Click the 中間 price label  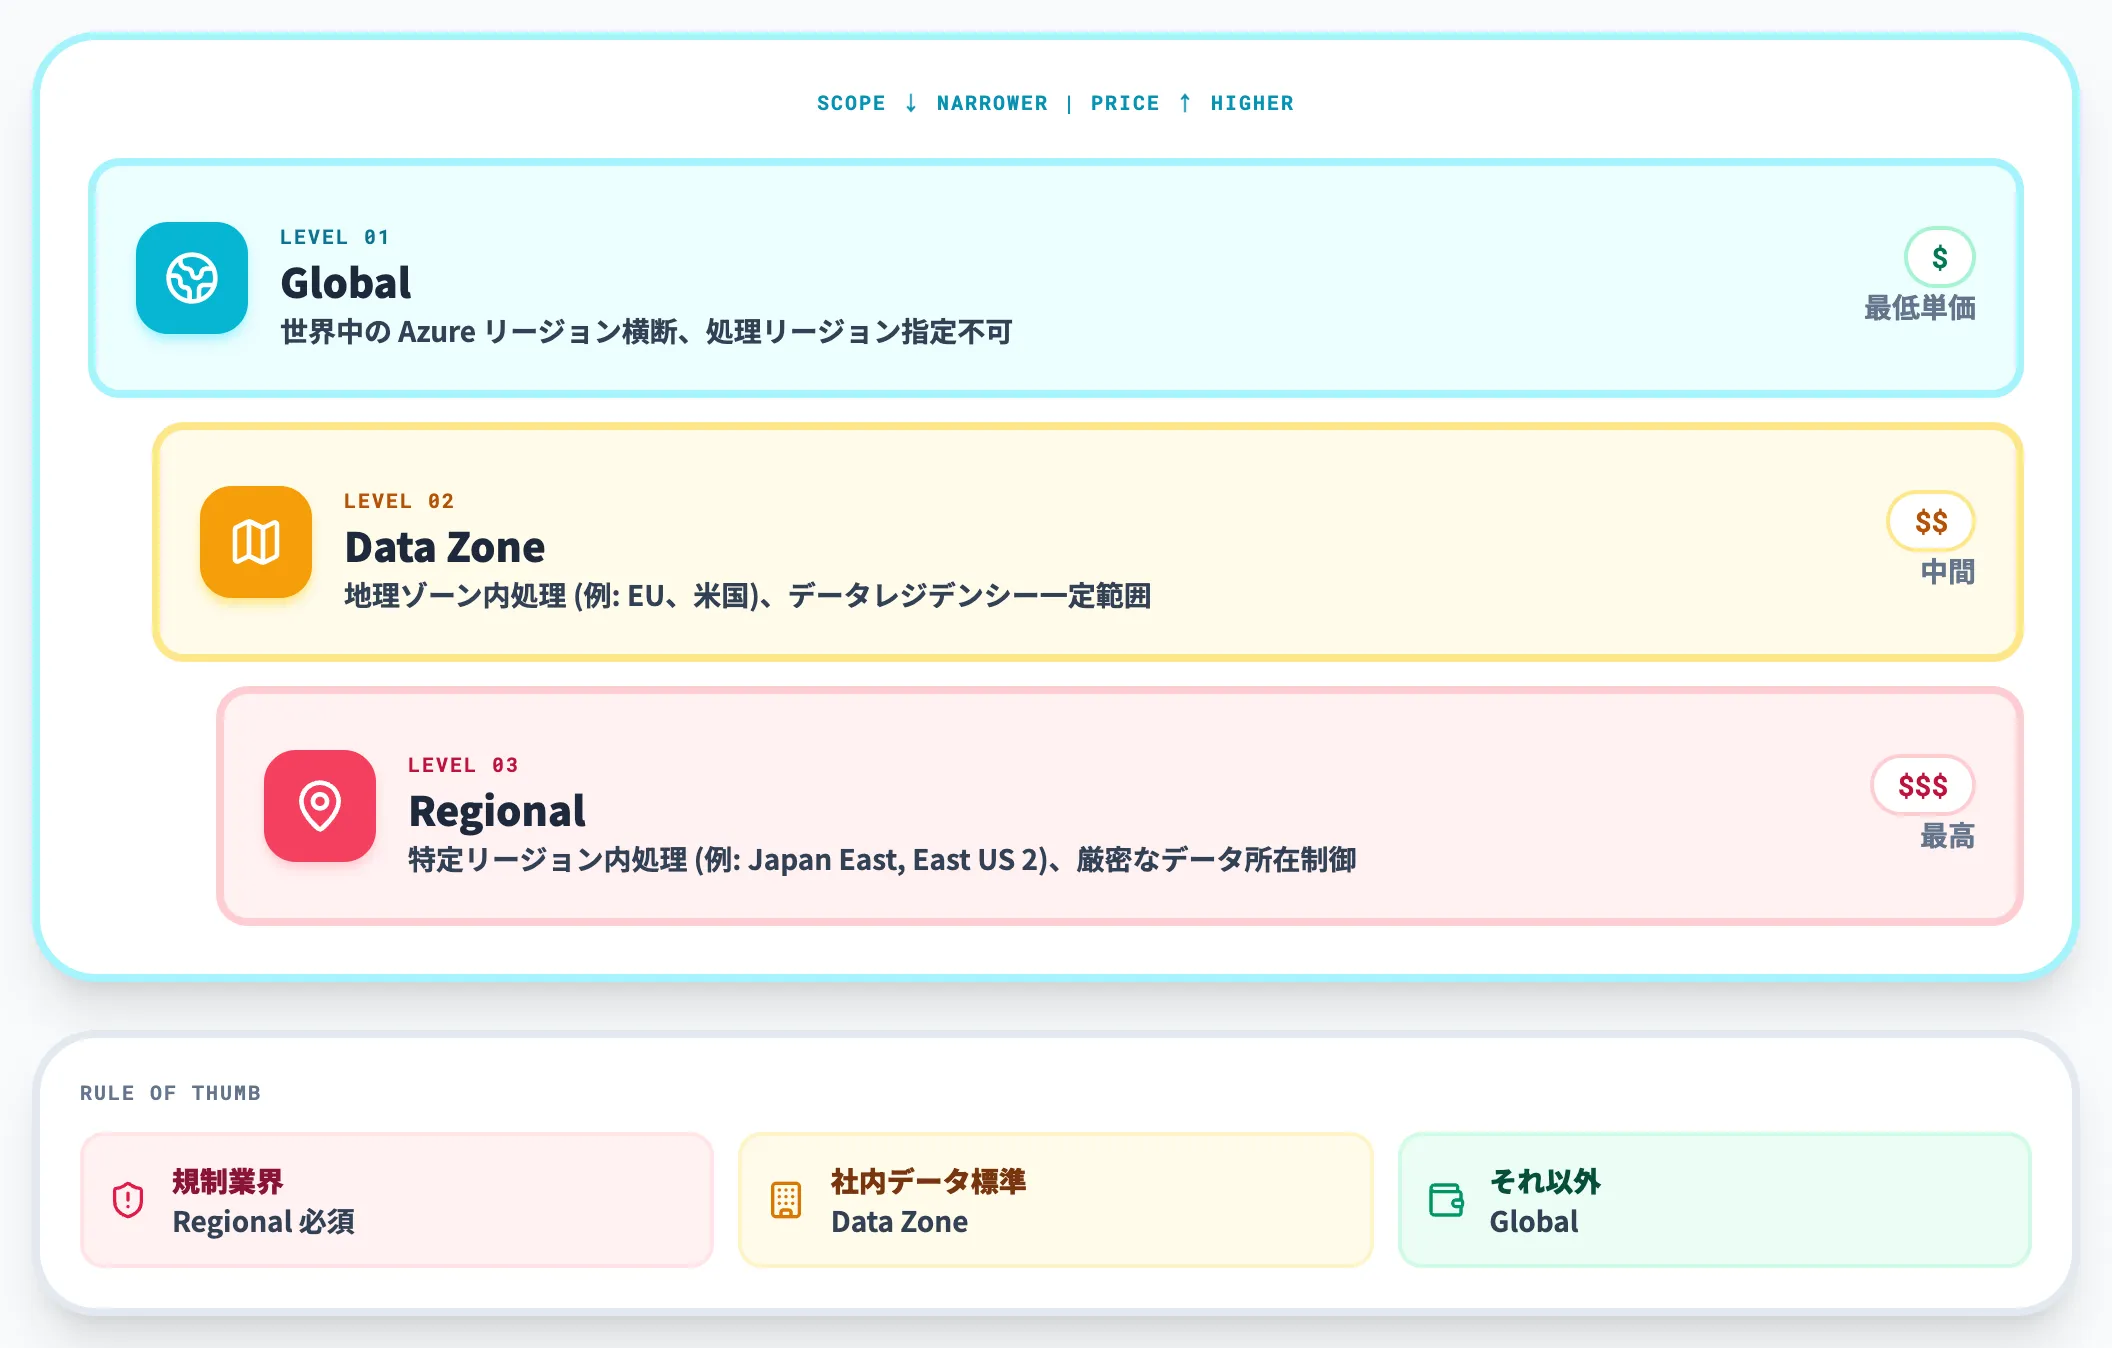coord(1948,572)
